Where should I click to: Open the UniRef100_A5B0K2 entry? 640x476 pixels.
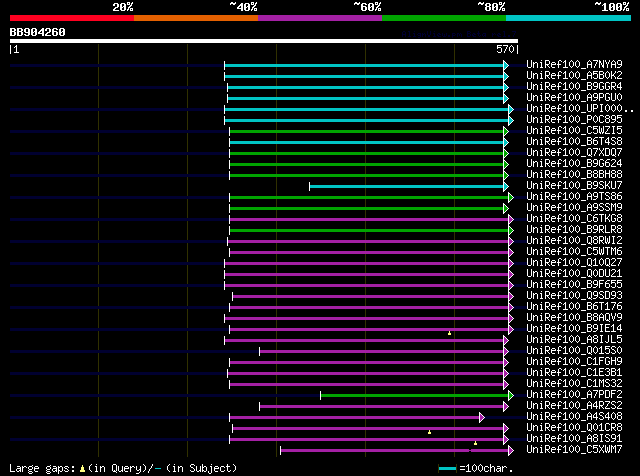(574, 76)
